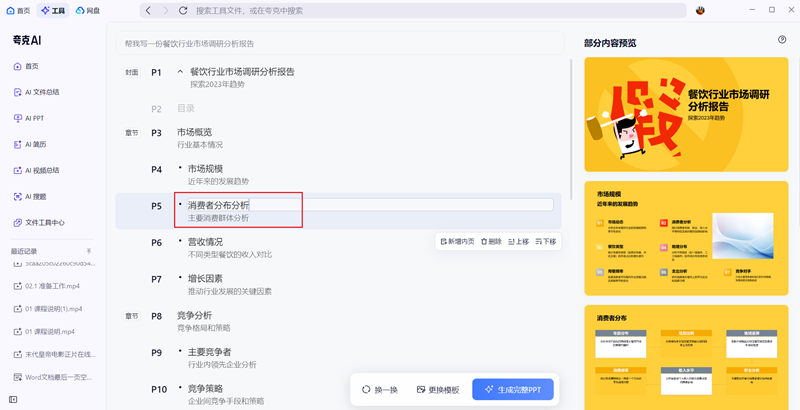
Task: Edit P8 heading 竞争分析
Action: pyautogui.click(x=194, y=315)
